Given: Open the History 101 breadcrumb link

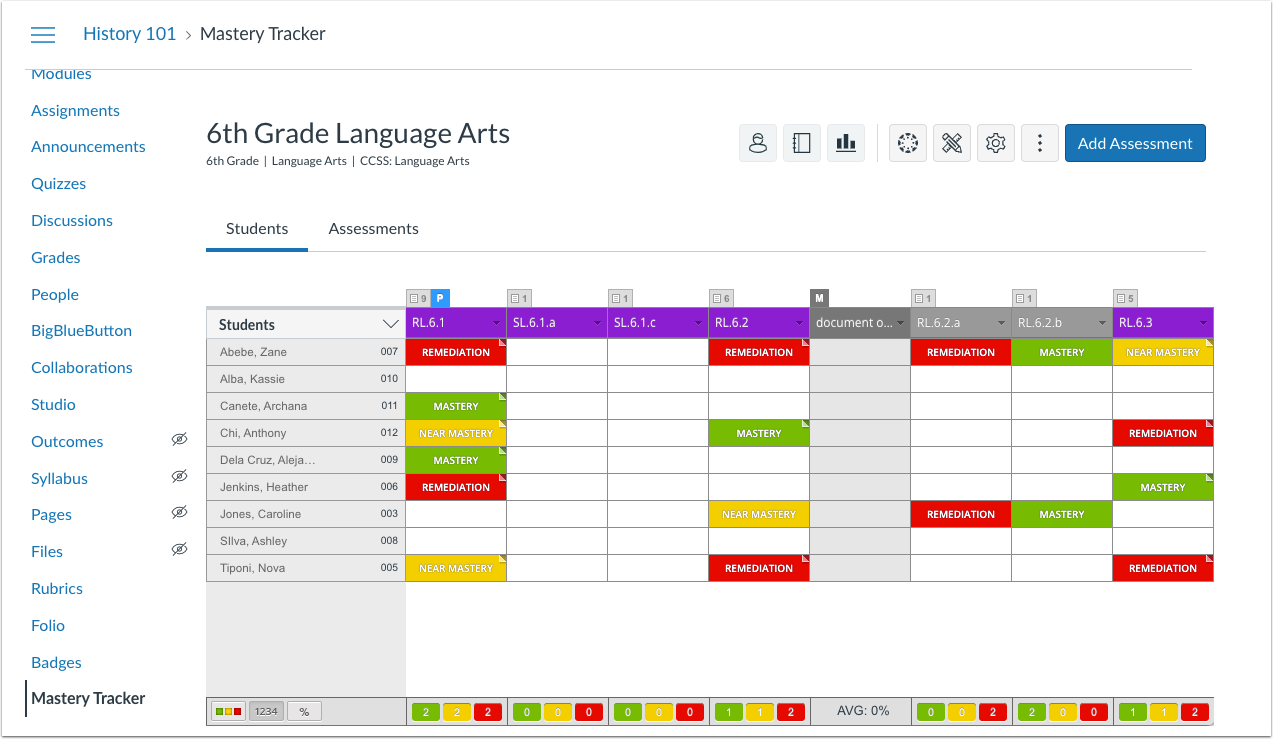Looking at the screenshot, I should click(129, 33).
